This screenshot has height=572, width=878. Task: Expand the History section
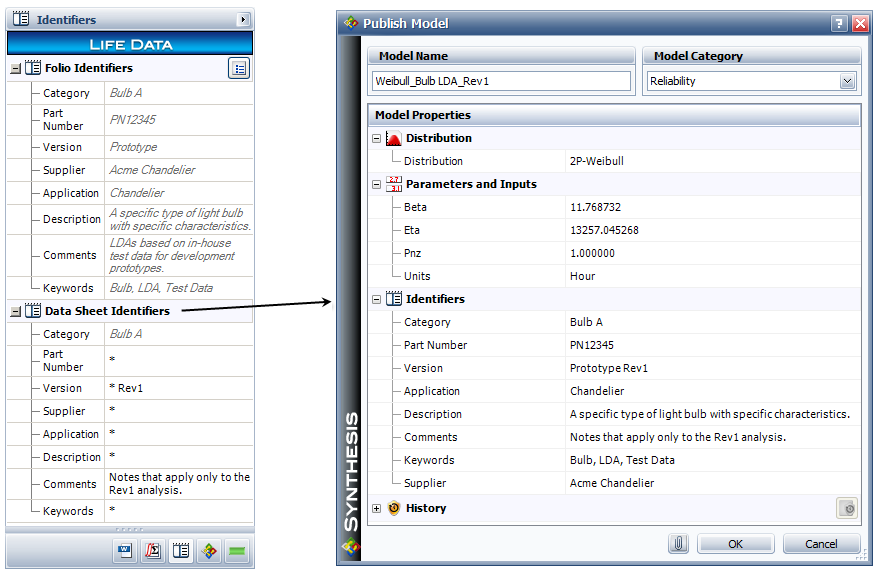(x=377, y=509)
